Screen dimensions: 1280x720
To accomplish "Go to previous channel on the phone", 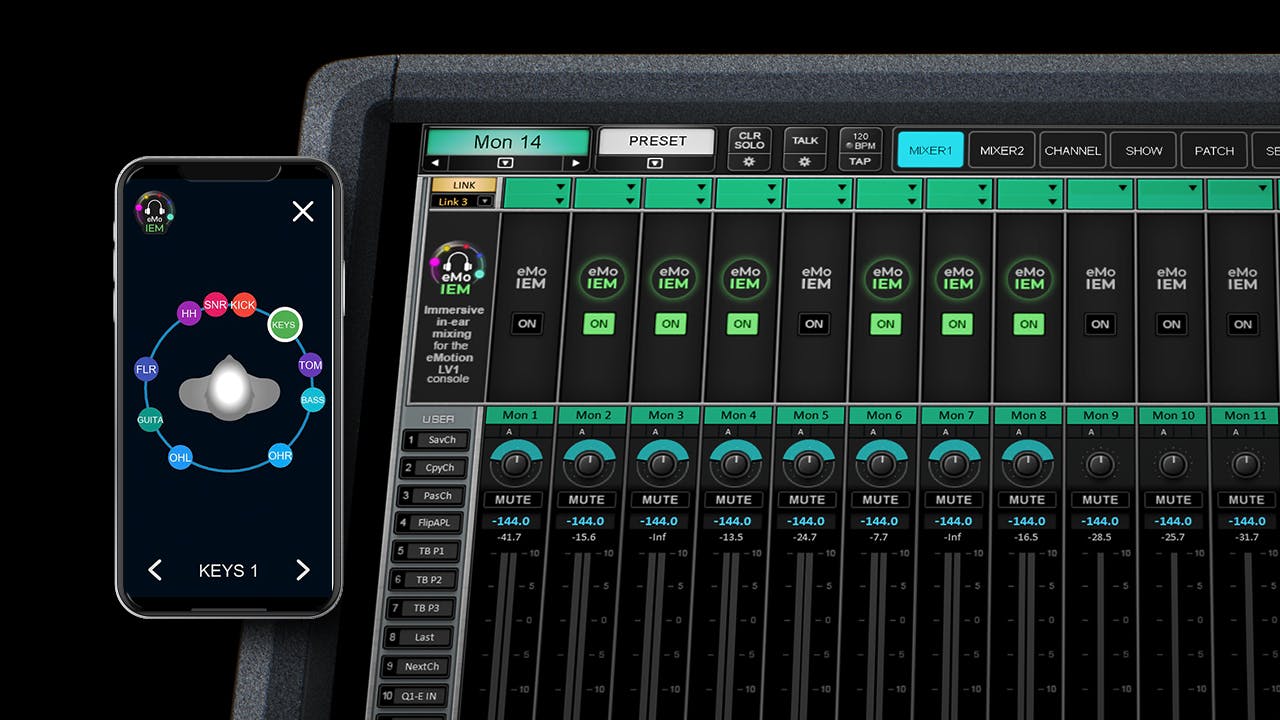I will [x=155, y=570].
